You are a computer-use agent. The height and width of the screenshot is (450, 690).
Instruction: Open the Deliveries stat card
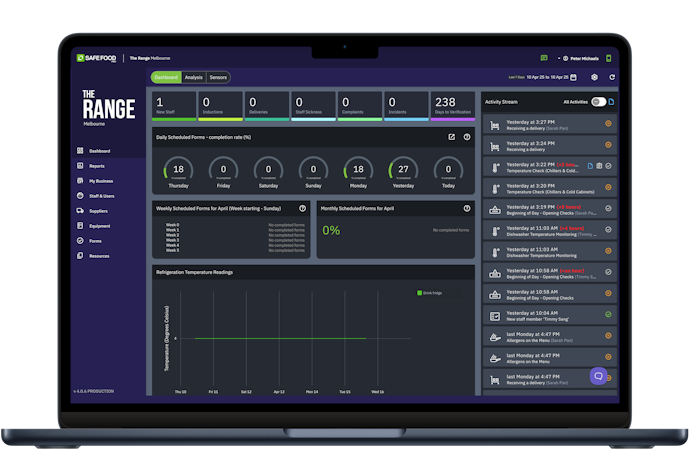[267, 106]
